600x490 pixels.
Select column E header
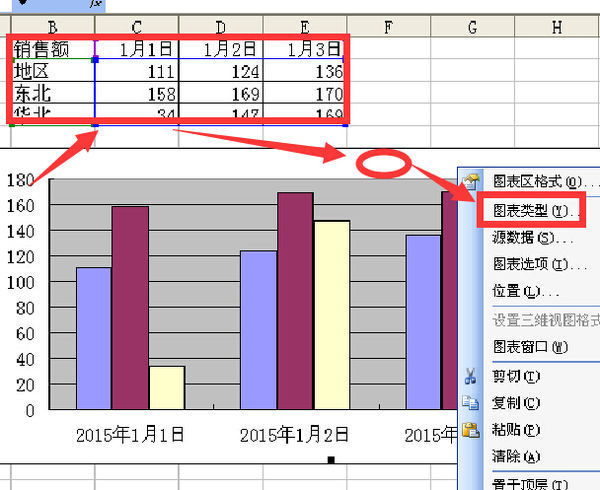click(x=305, y=26)
